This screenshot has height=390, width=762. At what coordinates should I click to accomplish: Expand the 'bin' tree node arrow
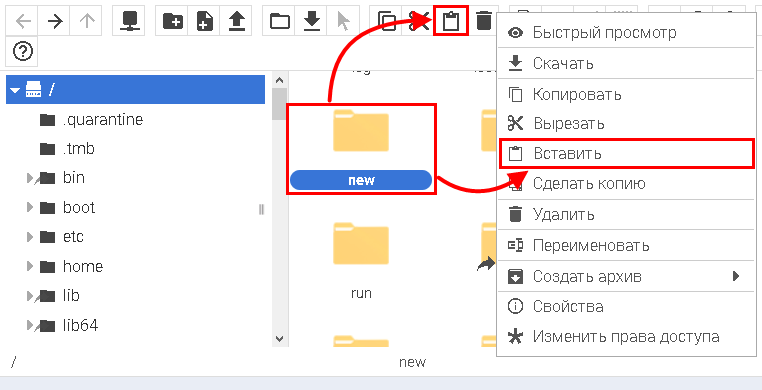click(x=30, y=178)
